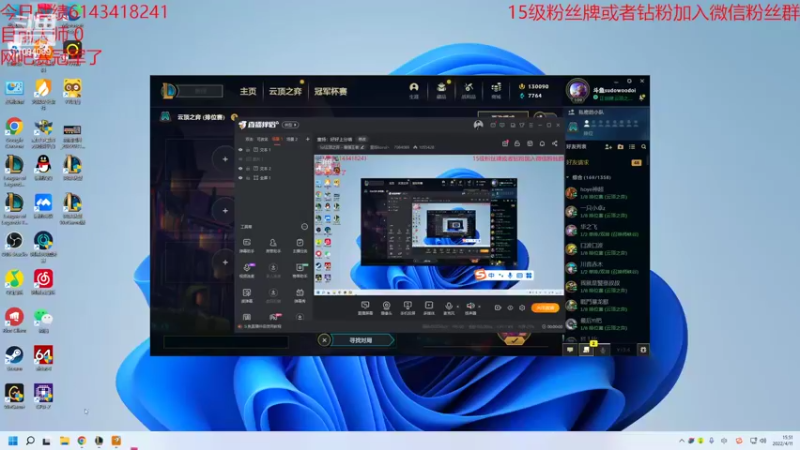Screen dimensions: 800x450
Task: Open the toolbox clipboard icon tool
Action: pyautogui.click(x=299, y=245)
